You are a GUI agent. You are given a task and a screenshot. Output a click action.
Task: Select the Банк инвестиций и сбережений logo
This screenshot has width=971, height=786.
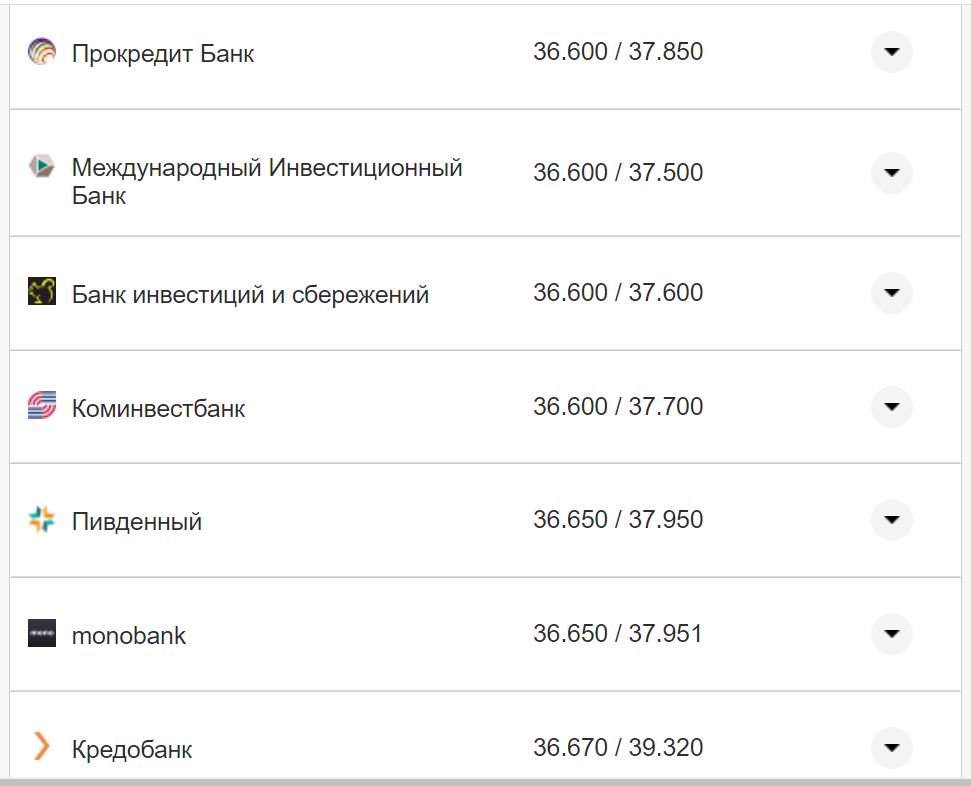click(x=40, y=293)
